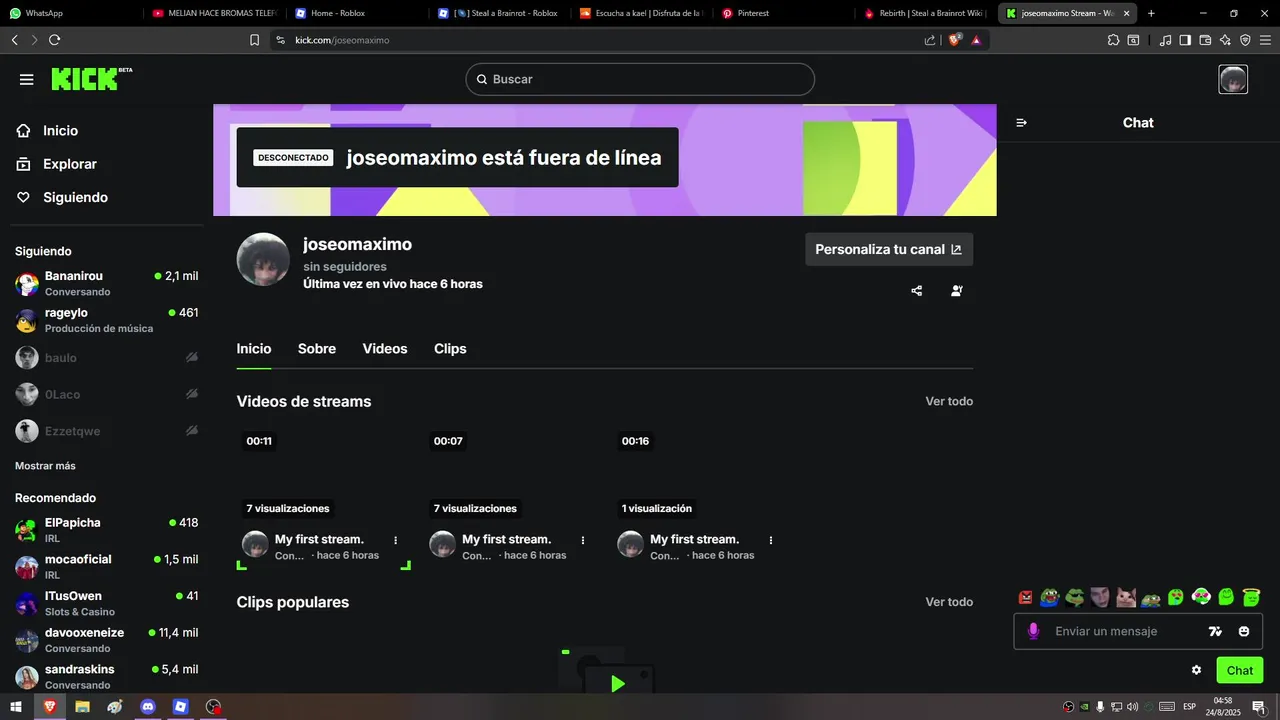
Task: Open the 7TV emote menu in chat
Action: pyautogui.click(x=1215, y=631)
